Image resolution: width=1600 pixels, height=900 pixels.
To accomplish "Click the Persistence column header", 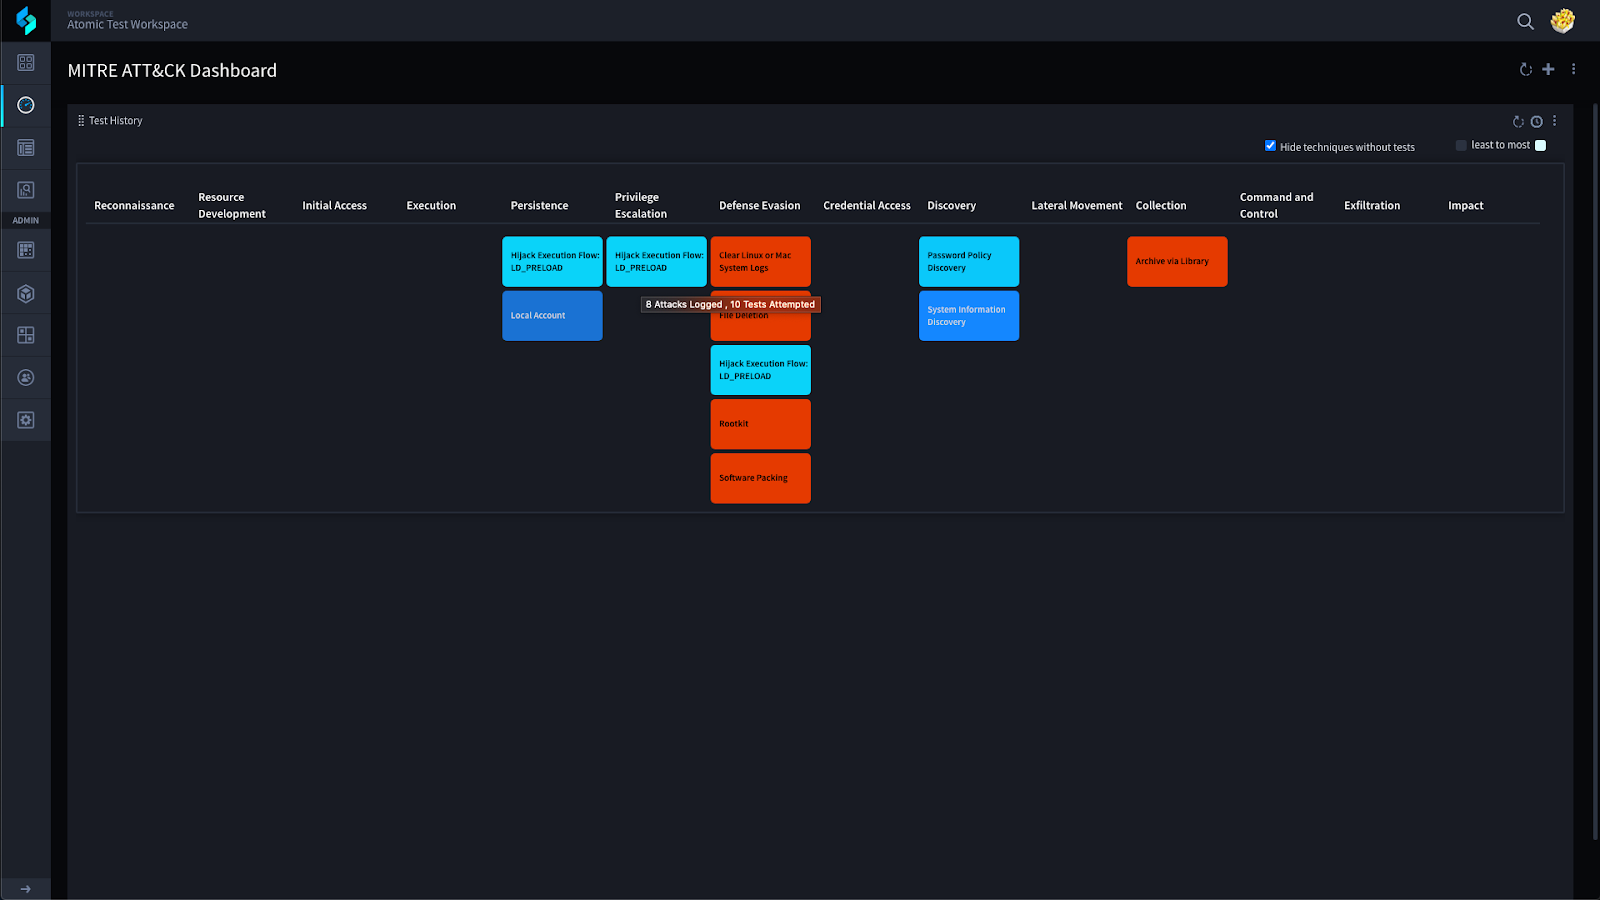I will click(539, 205).
